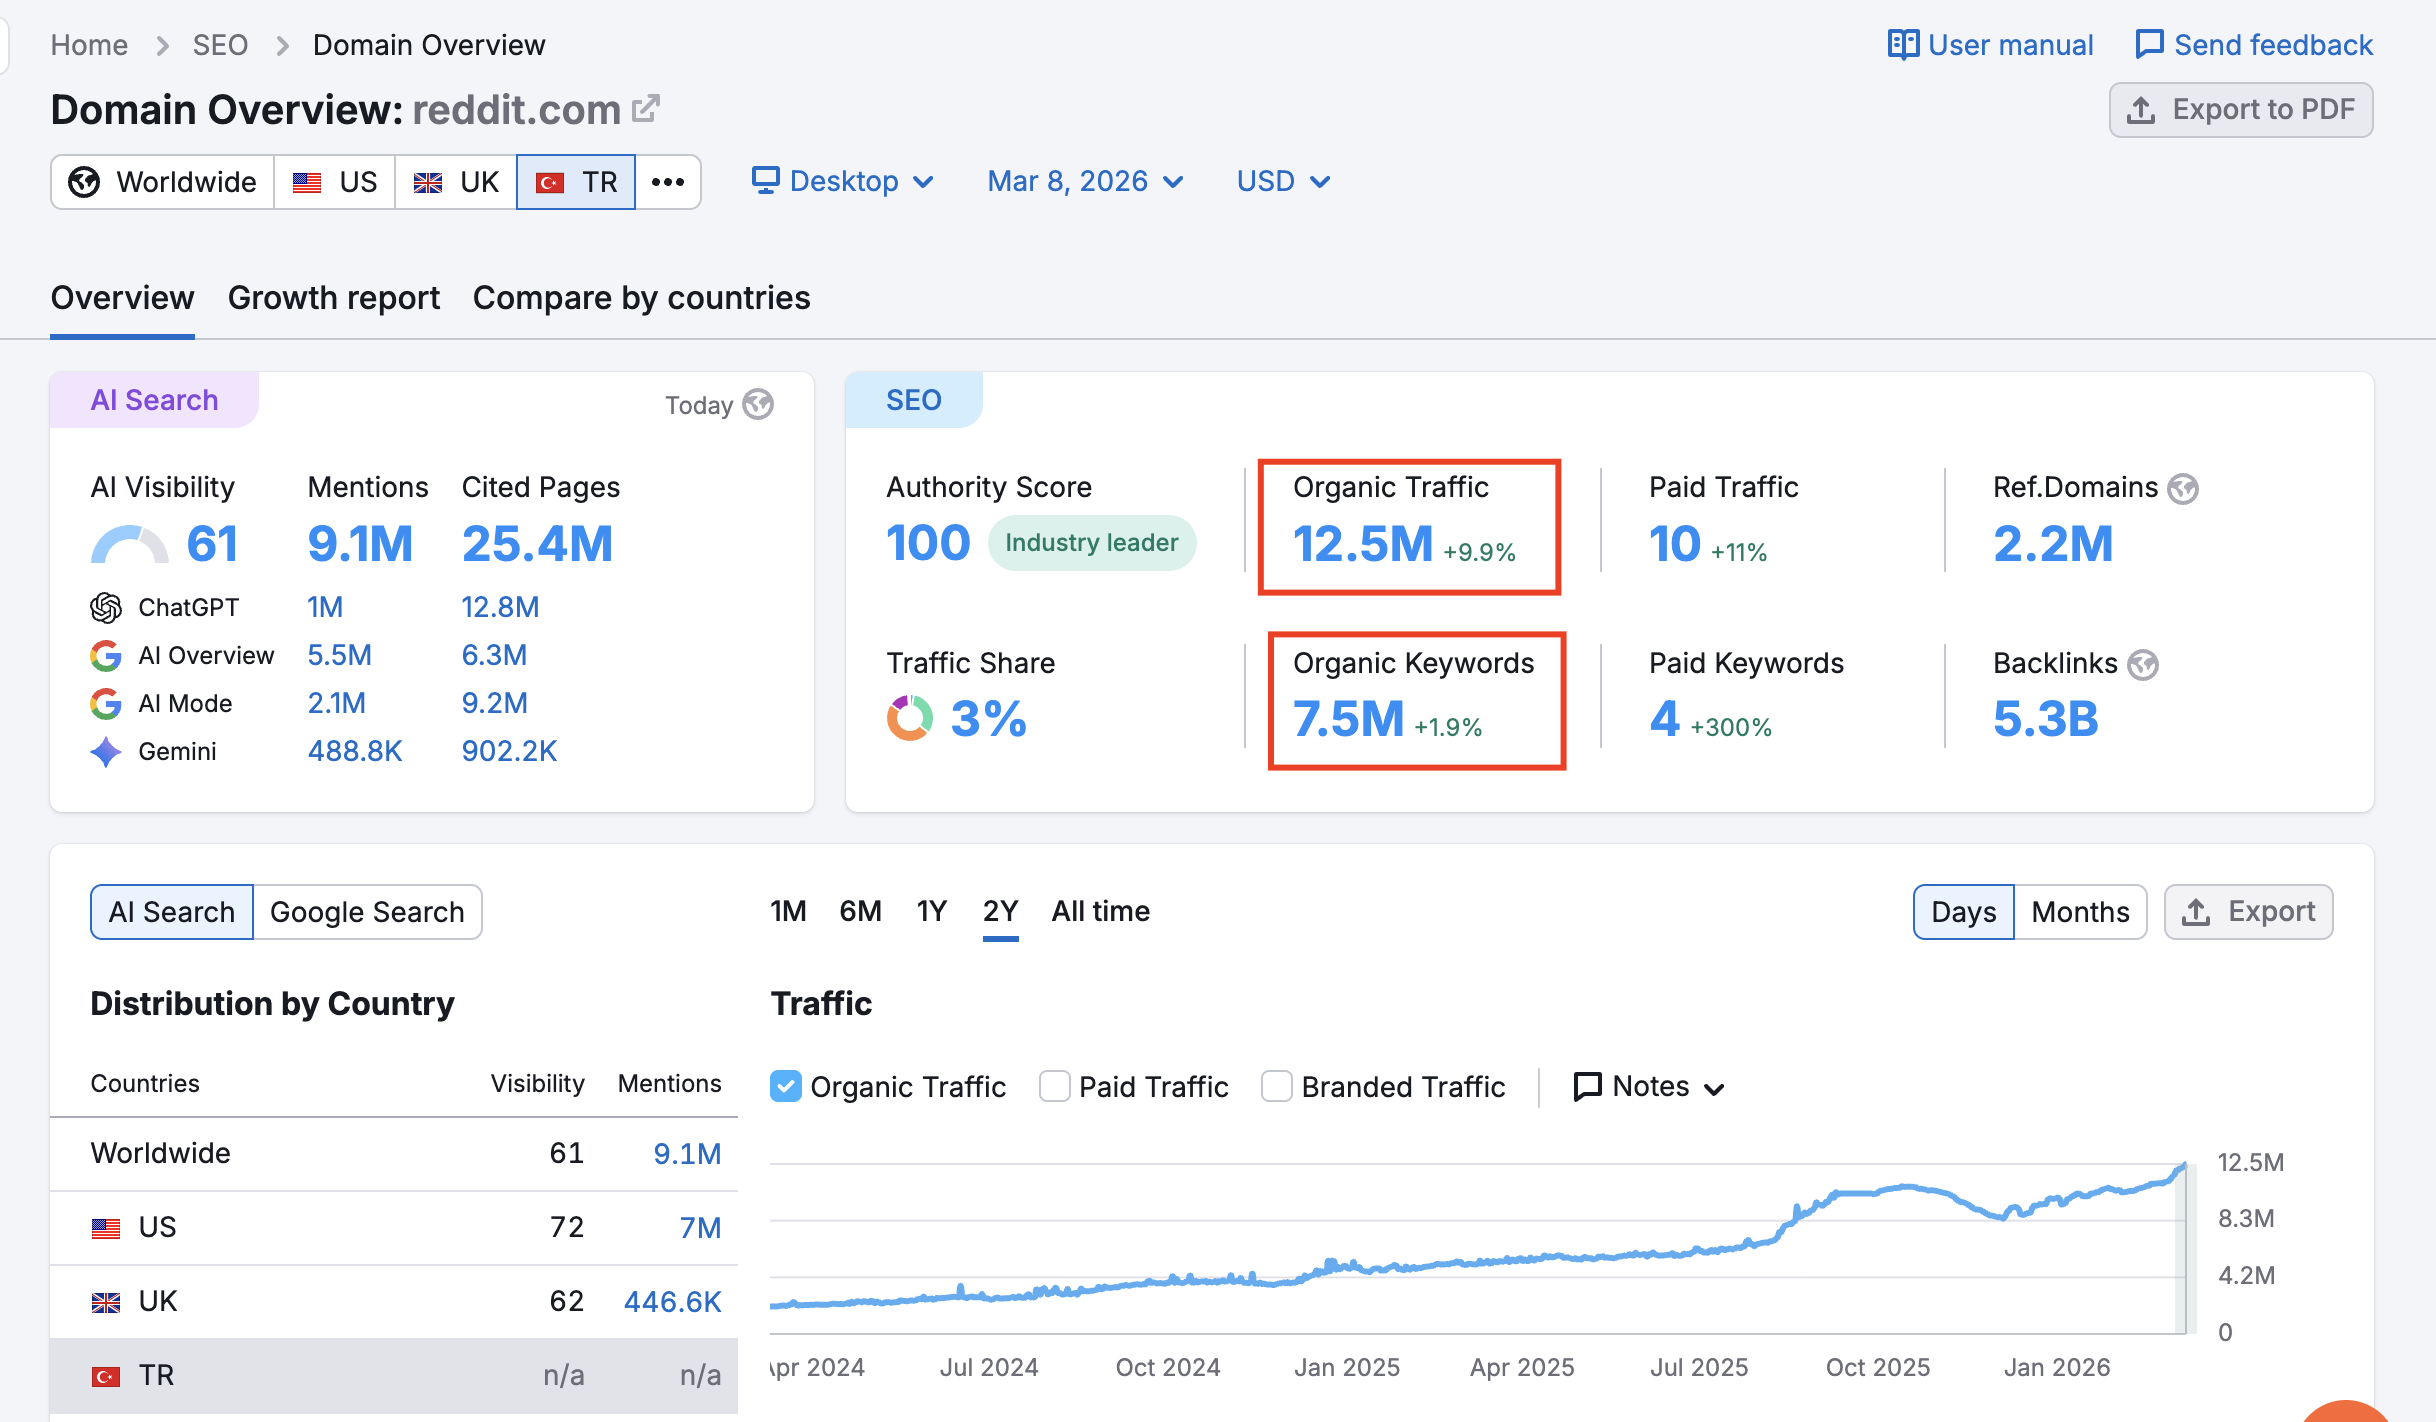Click the Send feedback speech bubble icon
This screenshot has width=2436, height=1422.
2148,45
